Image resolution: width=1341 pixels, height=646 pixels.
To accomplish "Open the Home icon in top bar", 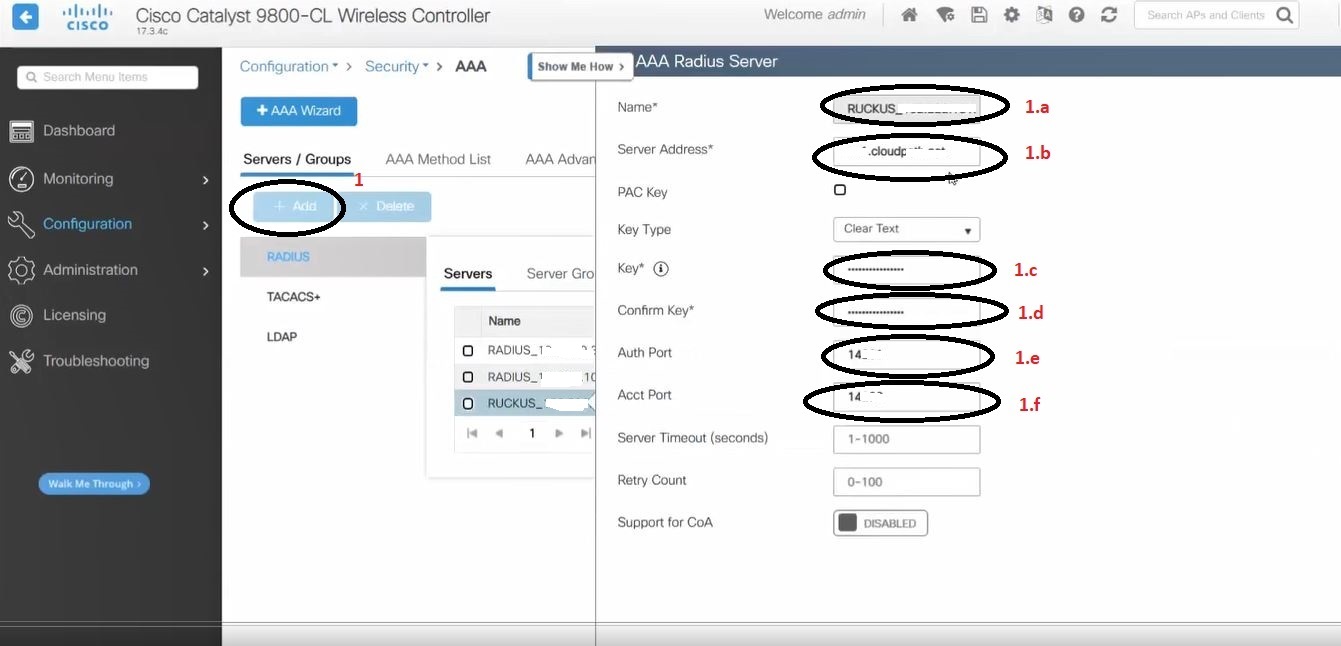I will tap(909, 15).
